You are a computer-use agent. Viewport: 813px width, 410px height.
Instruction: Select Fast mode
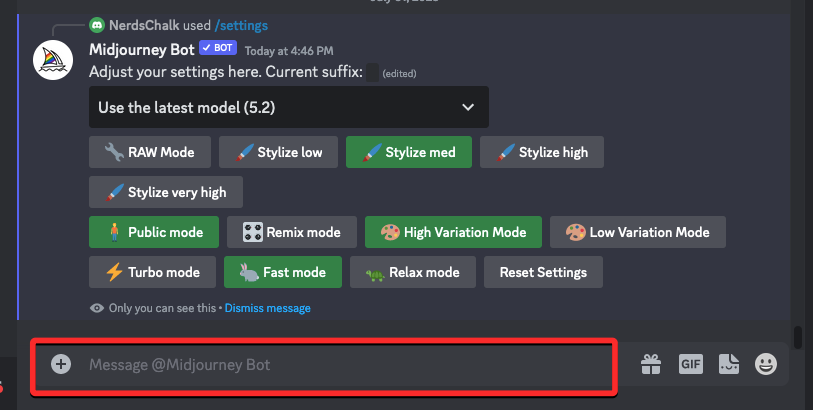[x=283, y=272]
